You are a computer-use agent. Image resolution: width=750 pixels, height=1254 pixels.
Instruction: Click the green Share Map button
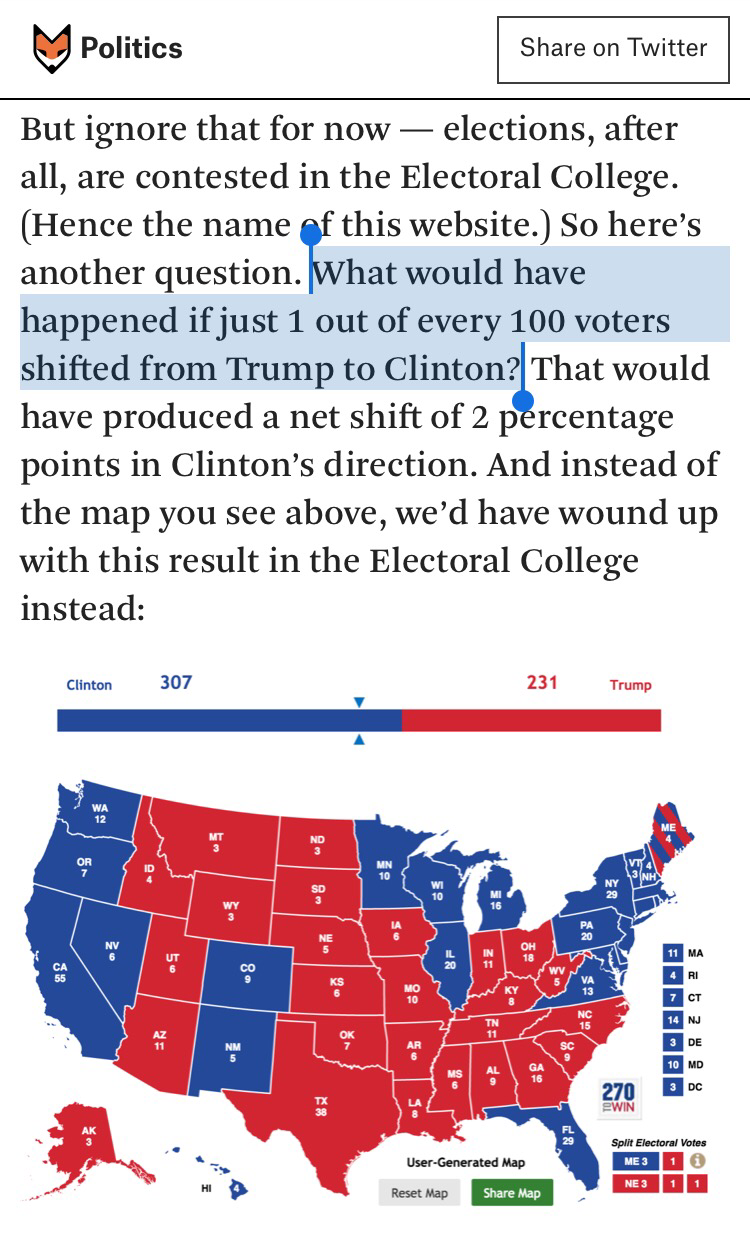(511, 1193)
